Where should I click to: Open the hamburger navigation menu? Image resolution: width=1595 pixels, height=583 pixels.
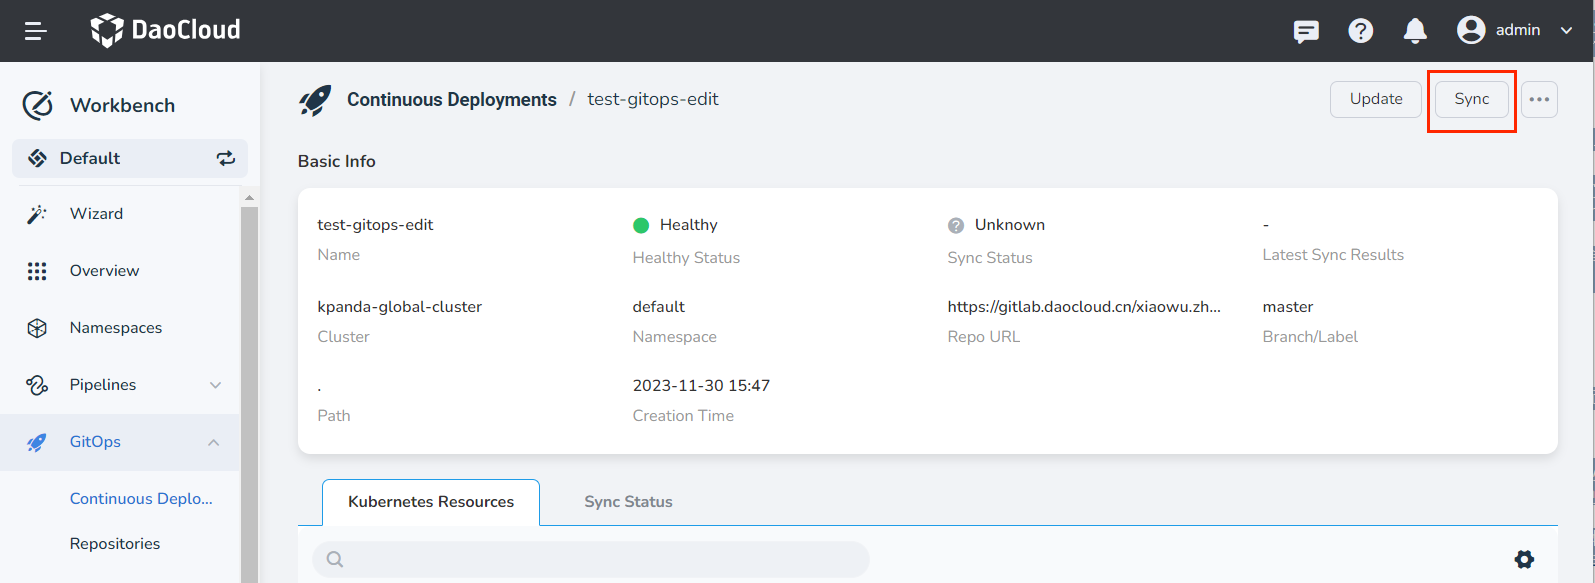click(36, 31)
